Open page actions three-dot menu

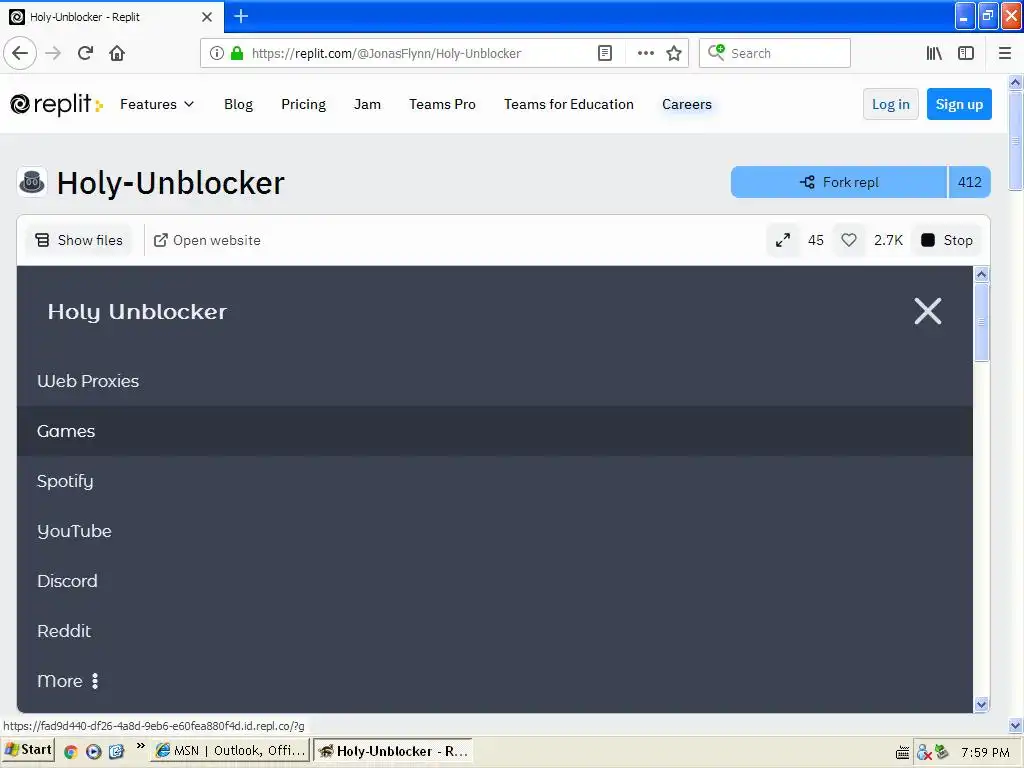click(x=645, y=53)
